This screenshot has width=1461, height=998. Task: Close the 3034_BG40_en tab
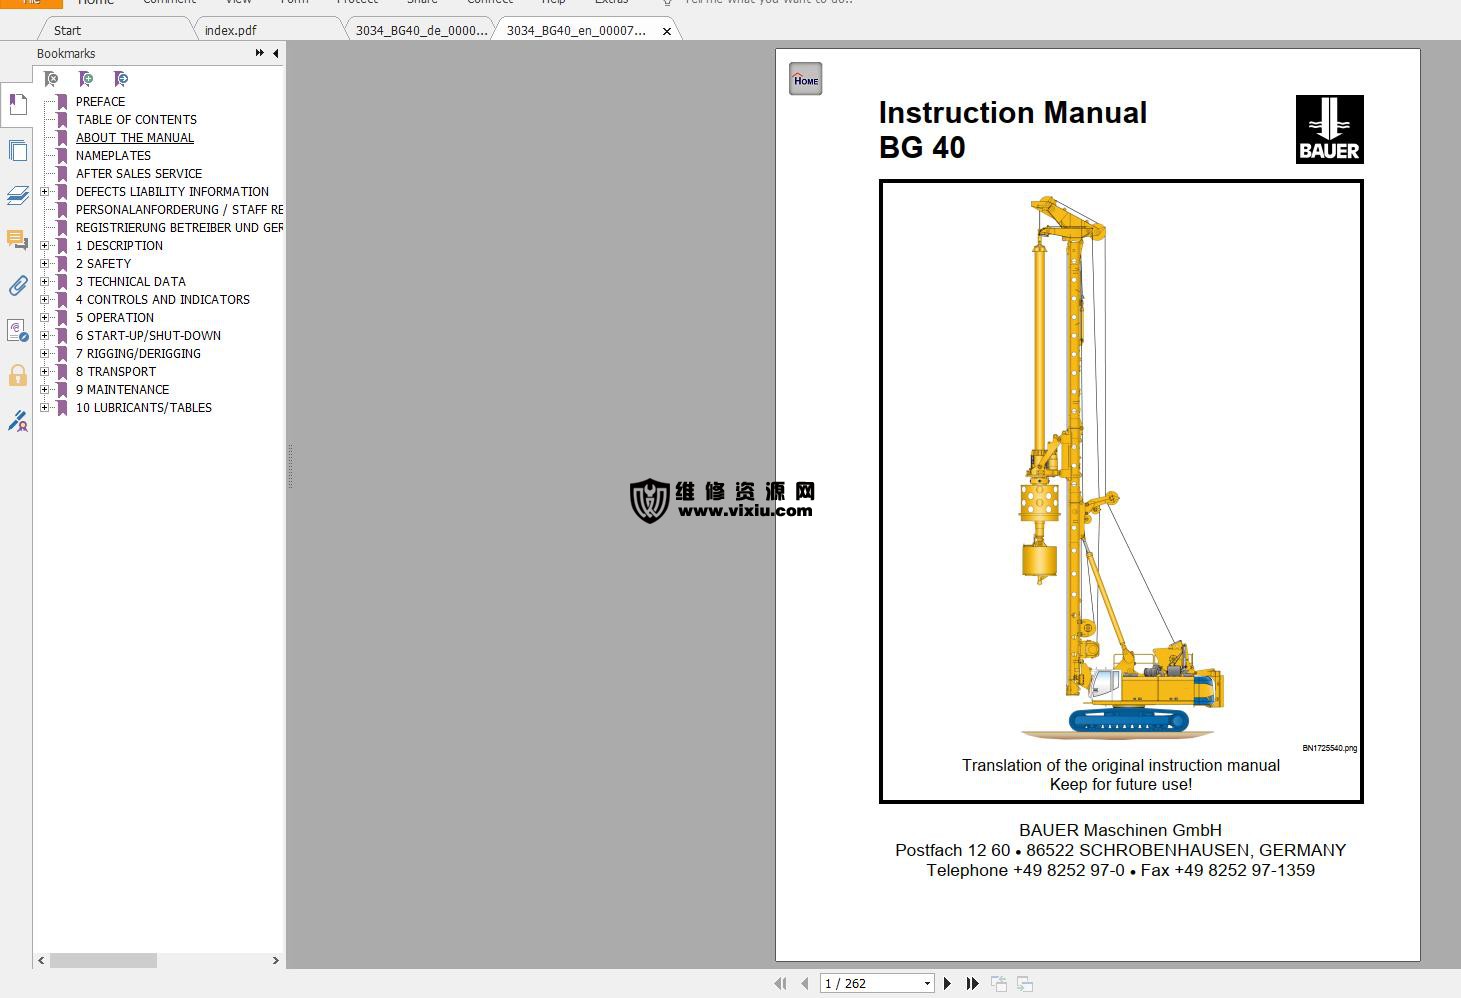tap(667, 31)
